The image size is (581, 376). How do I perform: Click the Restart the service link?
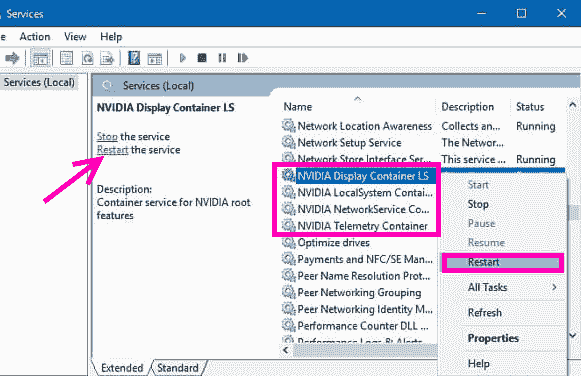pyautogui.click(x=112, y=150)
